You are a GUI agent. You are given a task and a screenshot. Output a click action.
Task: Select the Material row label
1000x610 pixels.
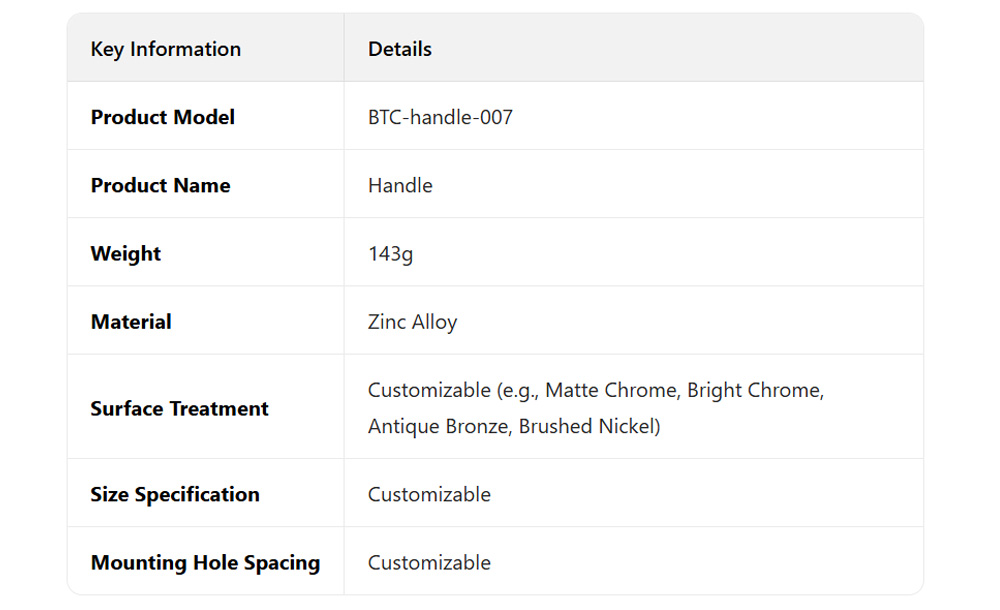pos(131,321)
